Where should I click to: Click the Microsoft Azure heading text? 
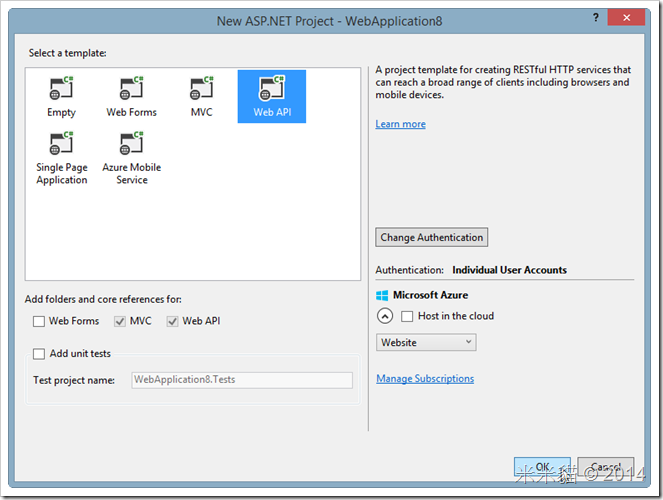[430, 295]
